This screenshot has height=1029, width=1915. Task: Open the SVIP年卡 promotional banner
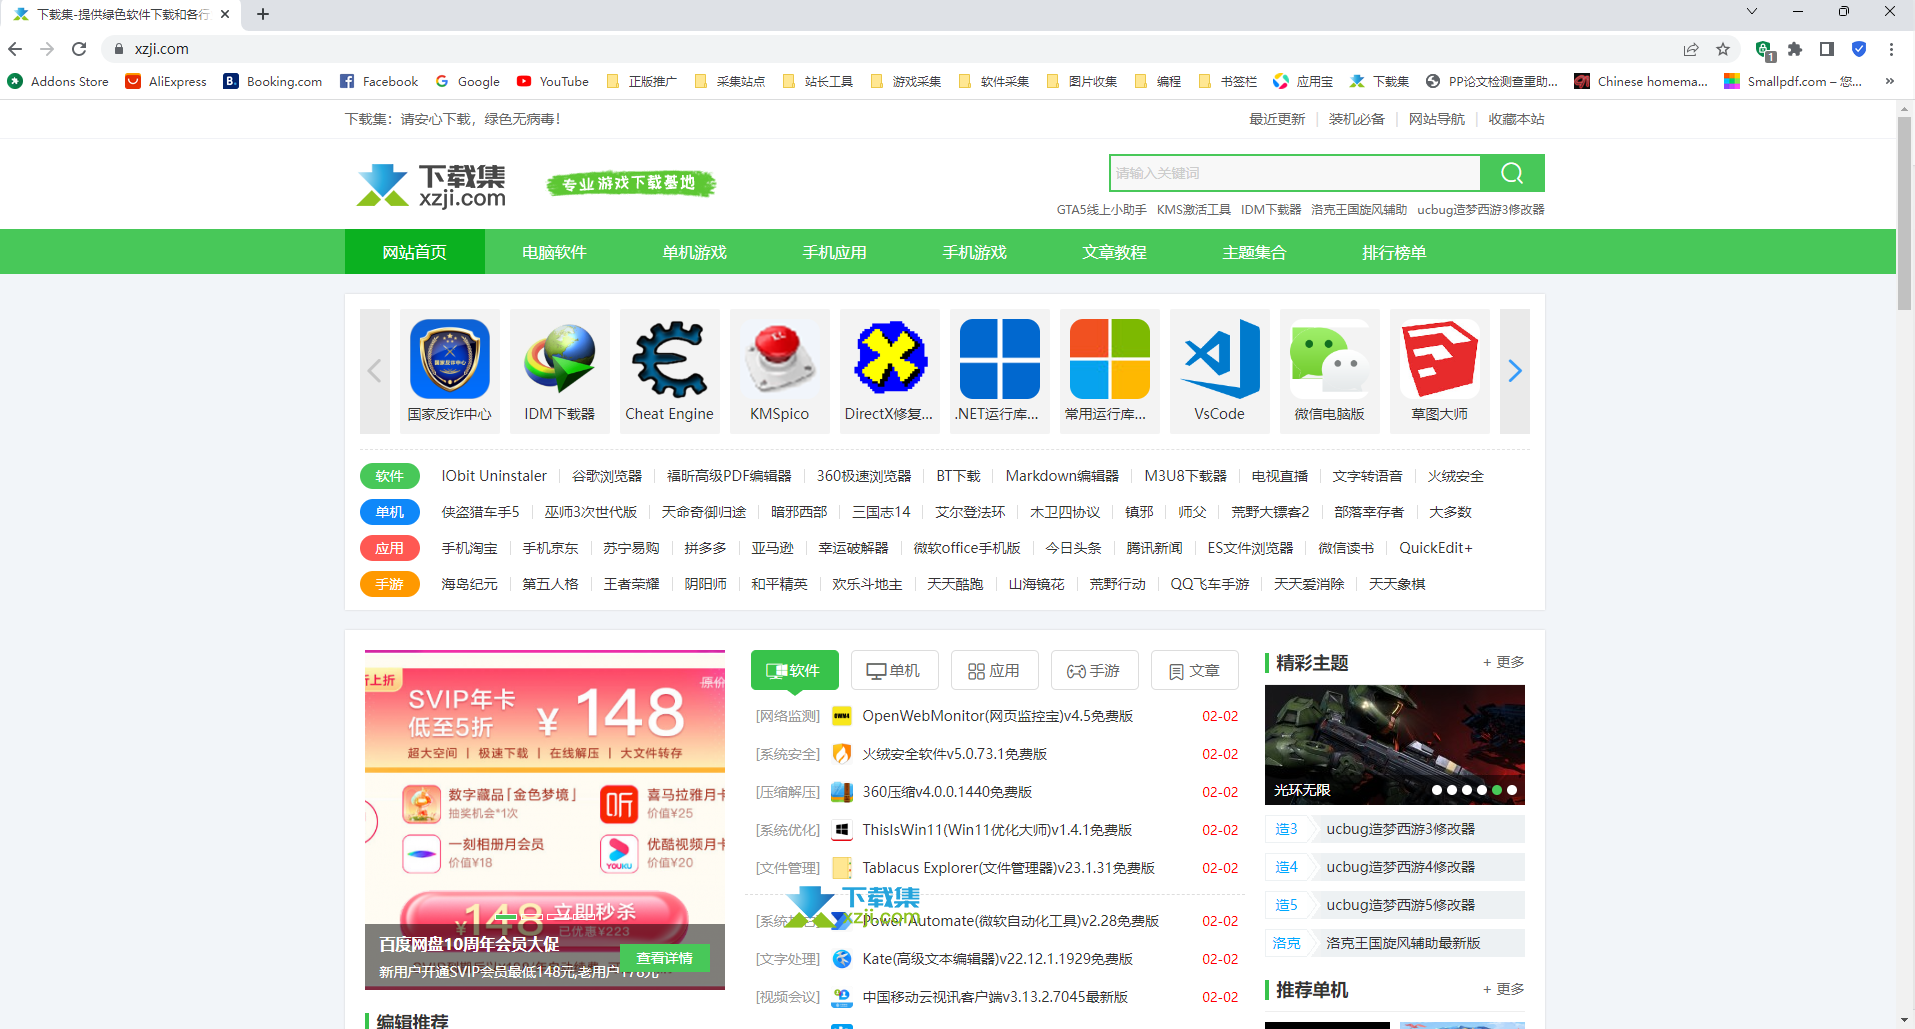[x=545, y=820]
